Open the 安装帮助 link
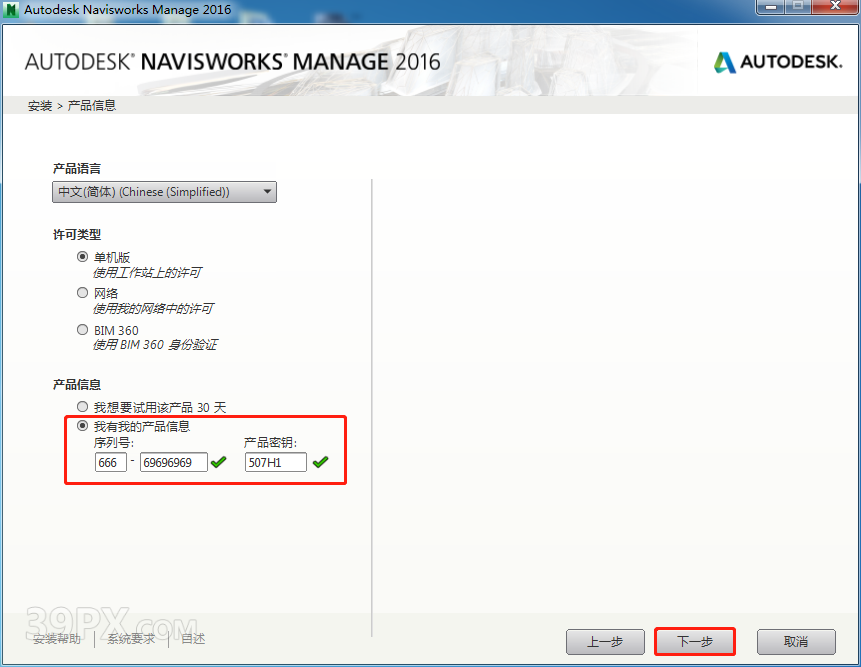 tap(58, 639)
